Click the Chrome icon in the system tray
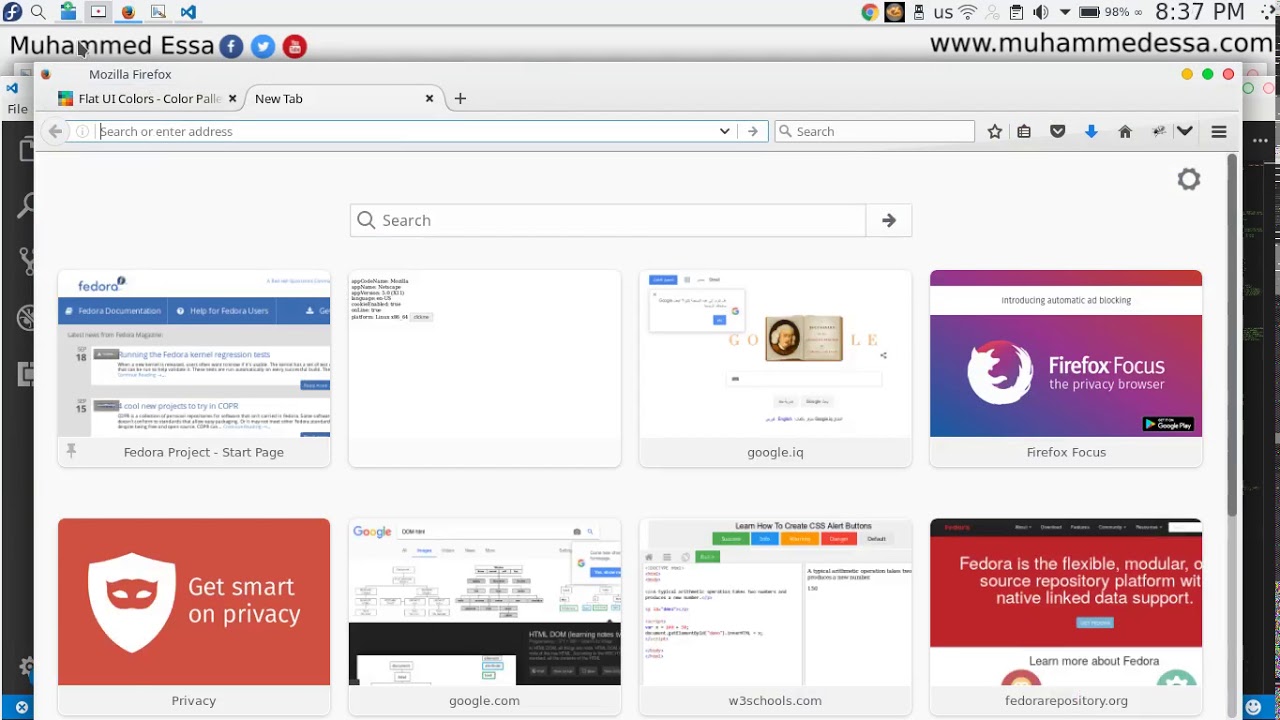This screenshot has height=720, width=1280. 870,12
